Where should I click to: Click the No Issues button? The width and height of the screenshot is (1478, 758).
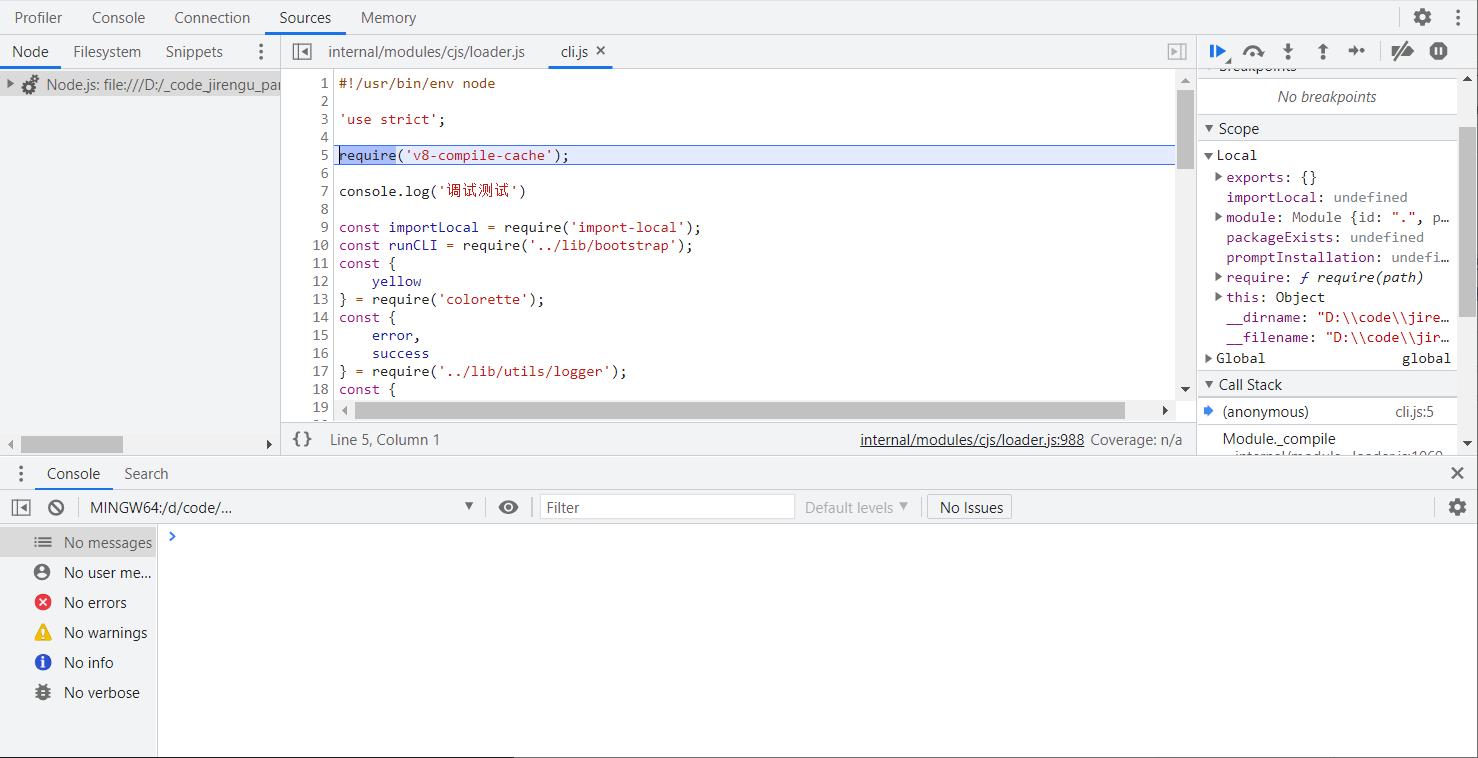[x=970, y=507]
